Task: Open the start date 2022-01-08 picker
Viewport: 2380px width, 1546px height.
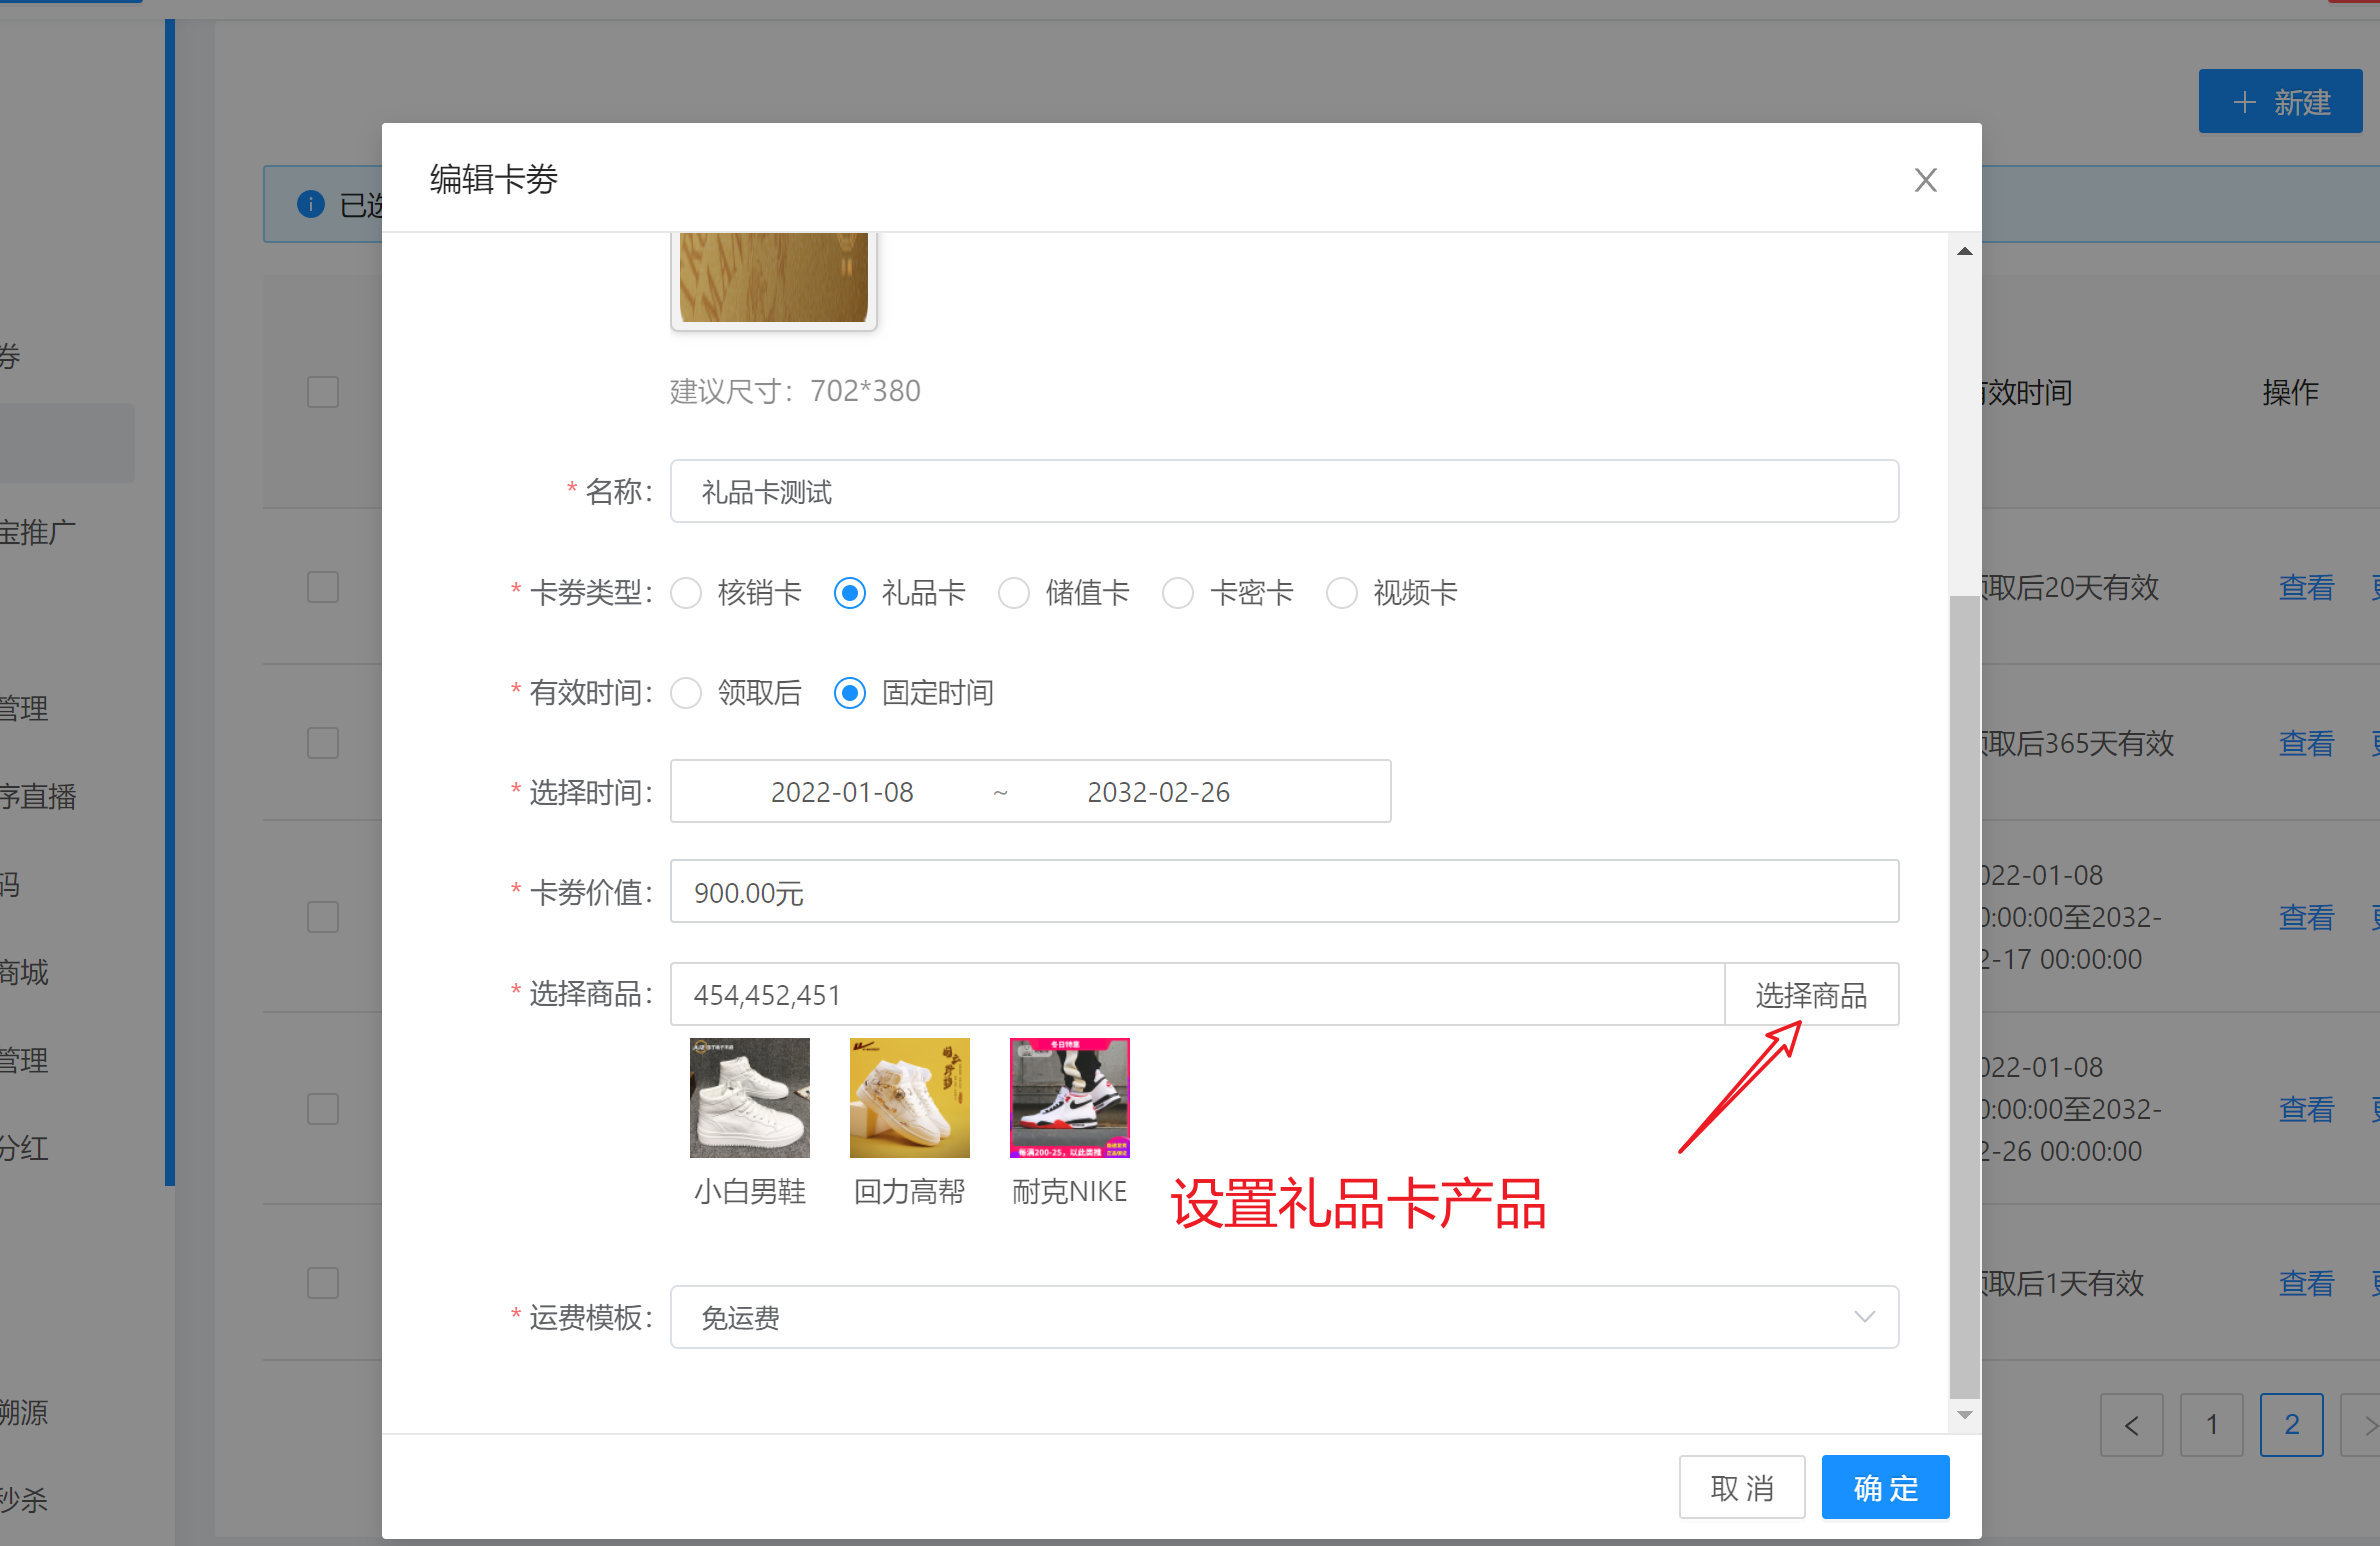Action: [x=842, y=792]
